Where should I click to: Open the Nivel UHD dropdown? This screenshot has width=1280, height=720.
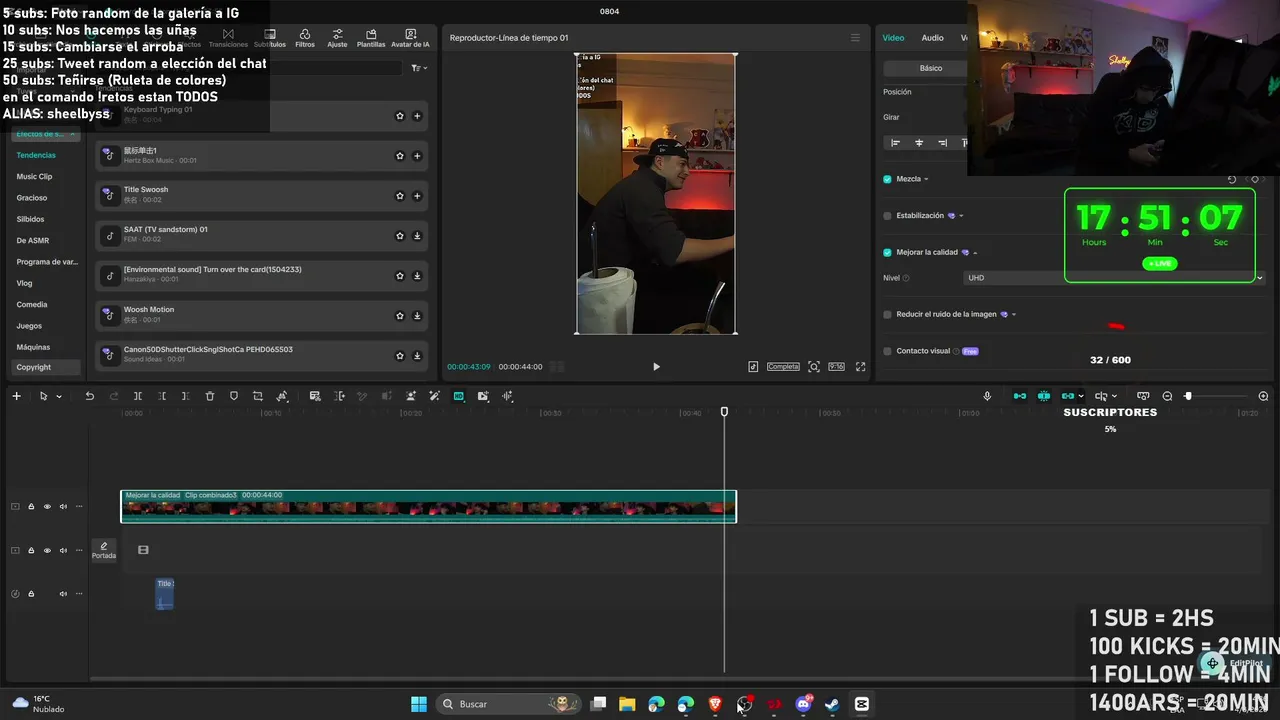(x=1115, y=278)
